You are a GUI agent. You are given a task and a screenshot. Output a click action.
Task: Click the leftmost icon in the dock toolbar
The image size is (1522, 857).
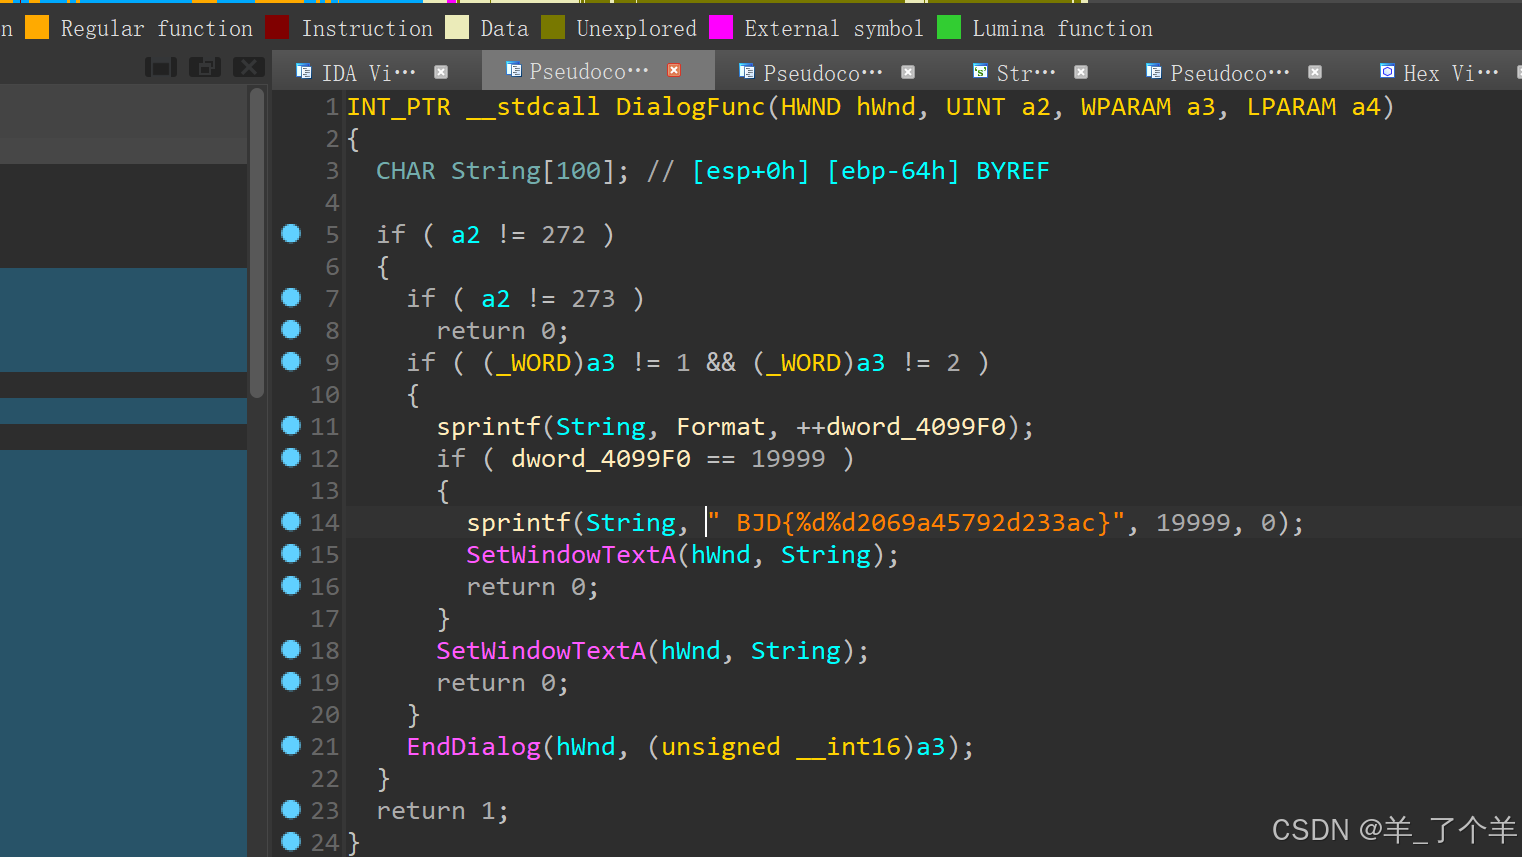click(160, 67)
